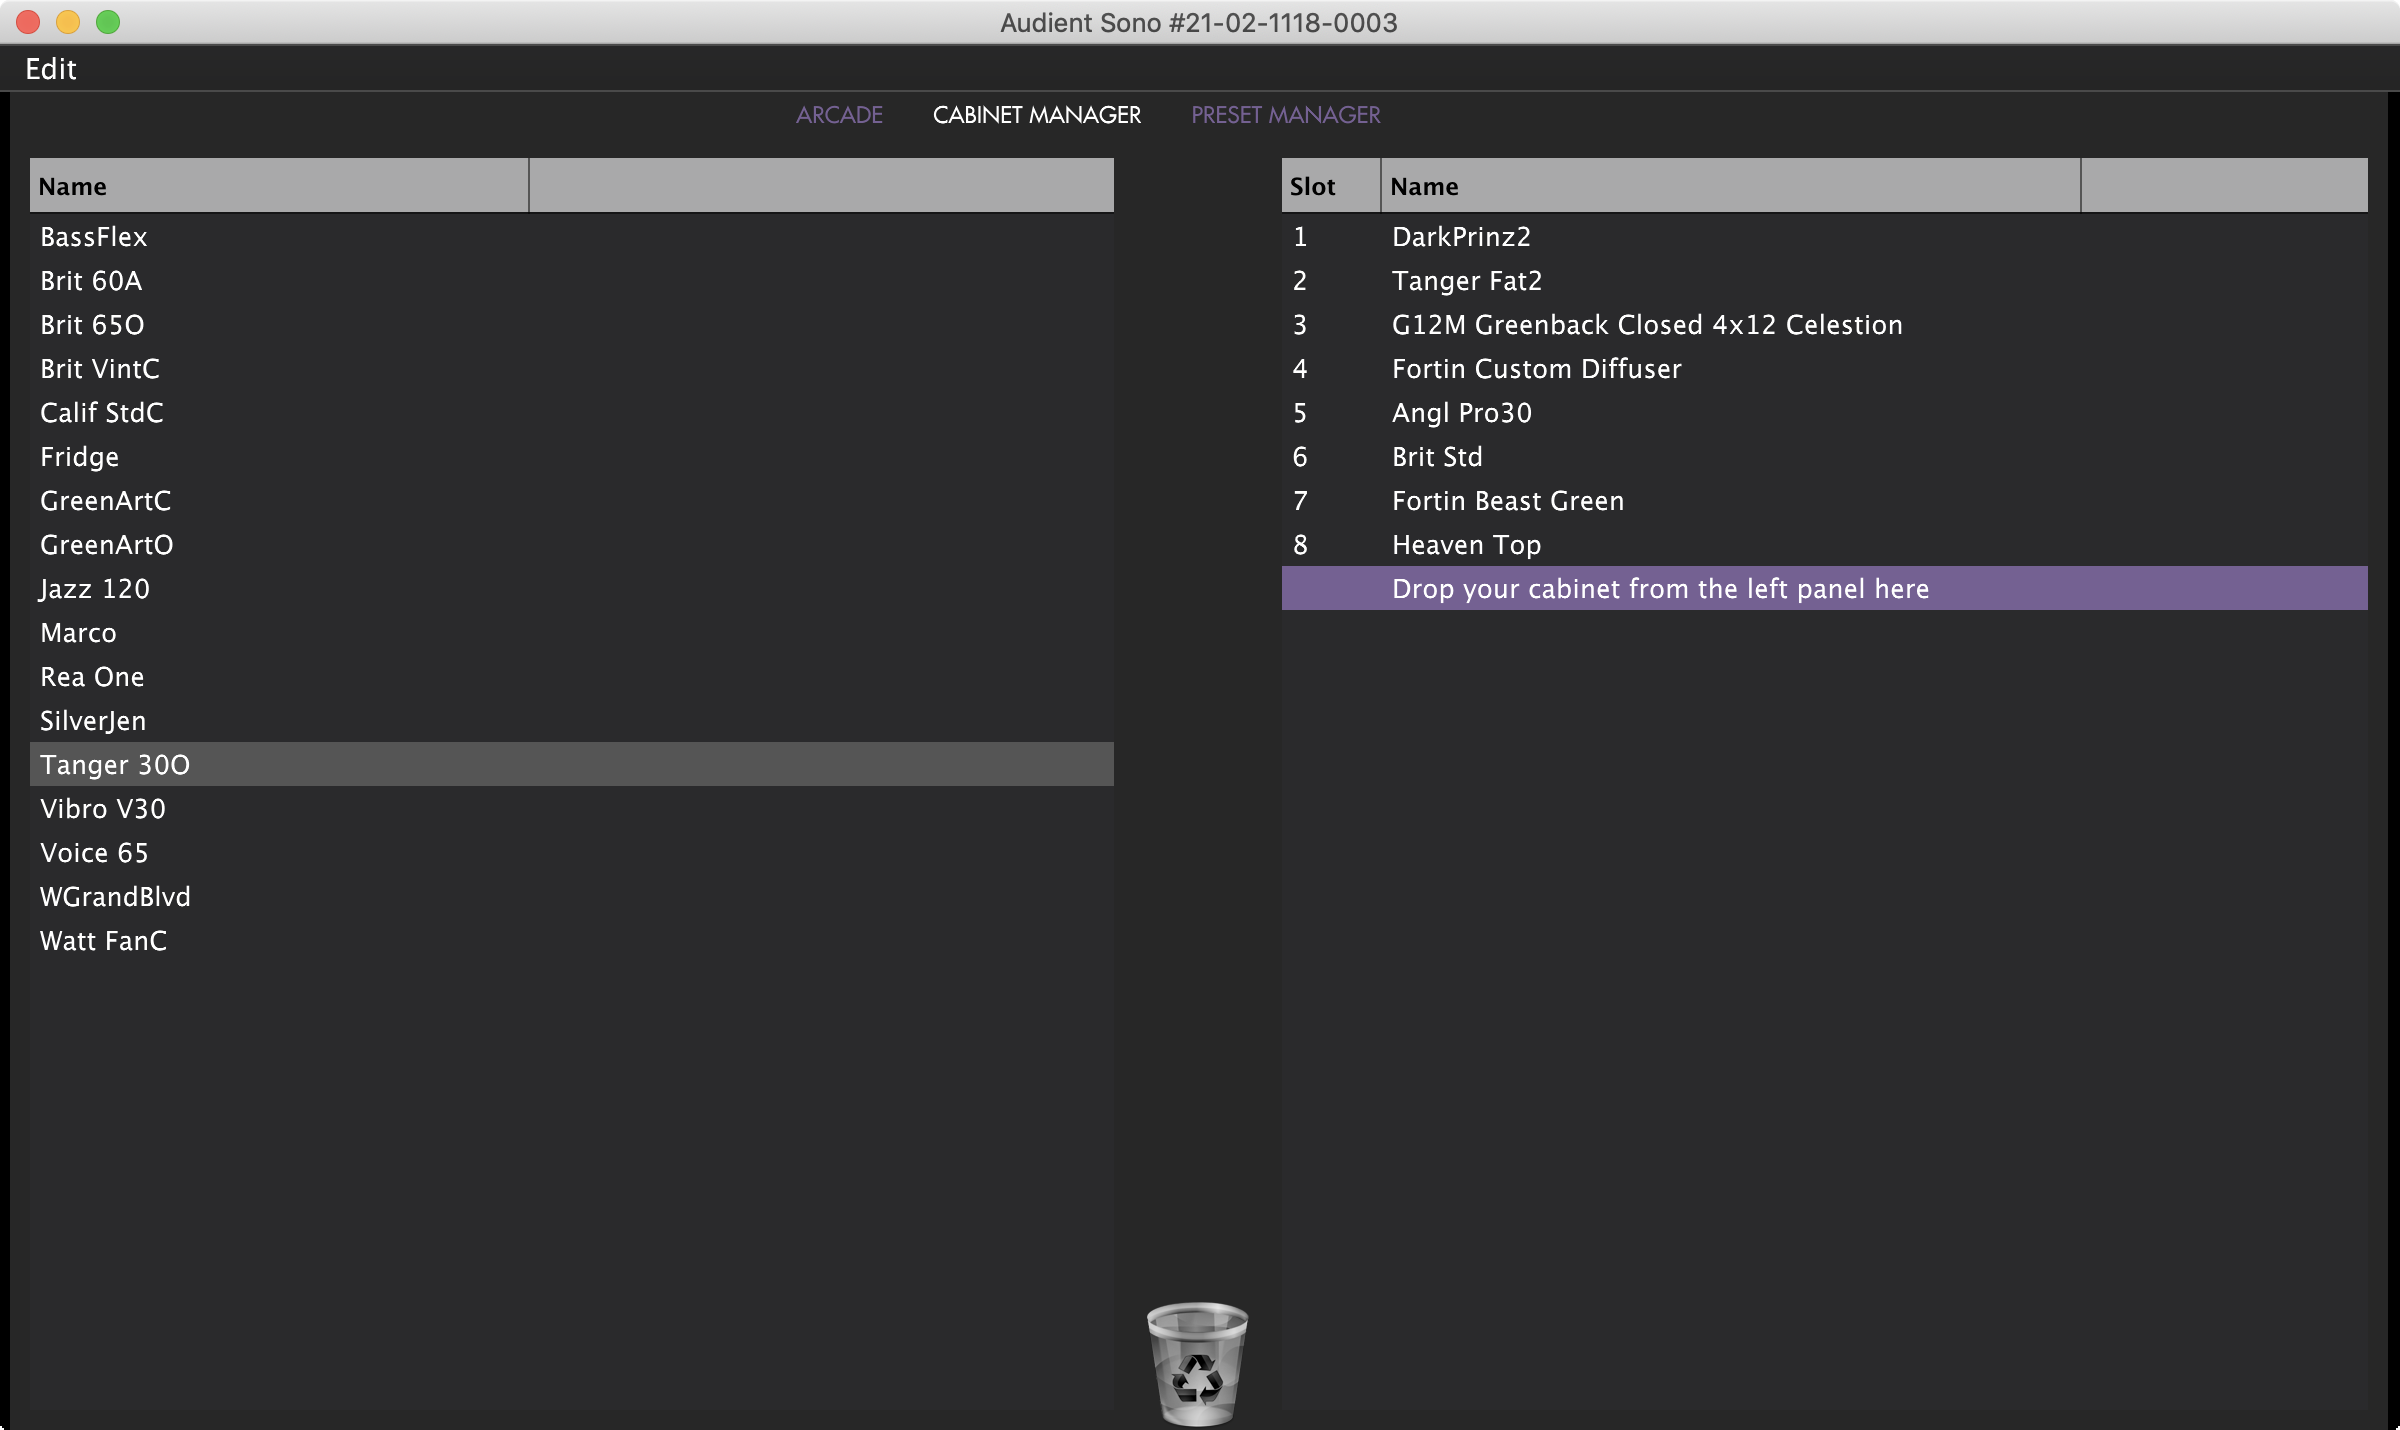Screen dimensions: 2400x1430
Task: Select slot 3 G12M Greenback Closed 4x12 Celestion
Action: click(x=1825, y=325)
